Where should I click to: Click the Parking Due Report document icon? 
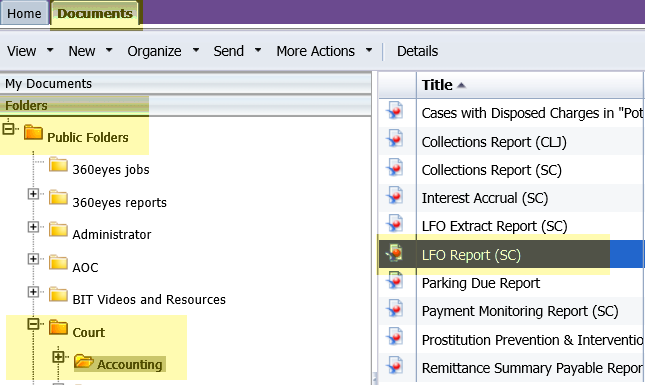395,281
